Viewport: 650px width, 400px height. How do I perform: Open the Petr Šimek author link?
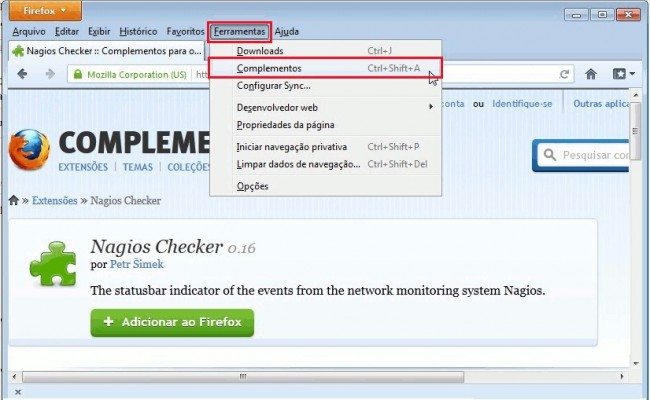pyautogui.click(x=136, y=264)
